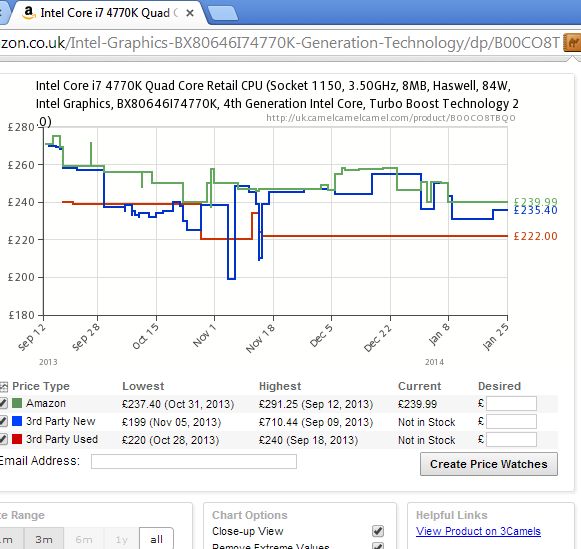Click the Jan 25 x-axis date label
The width and height of the screenshot is (581, 549).
pos(495,336)
